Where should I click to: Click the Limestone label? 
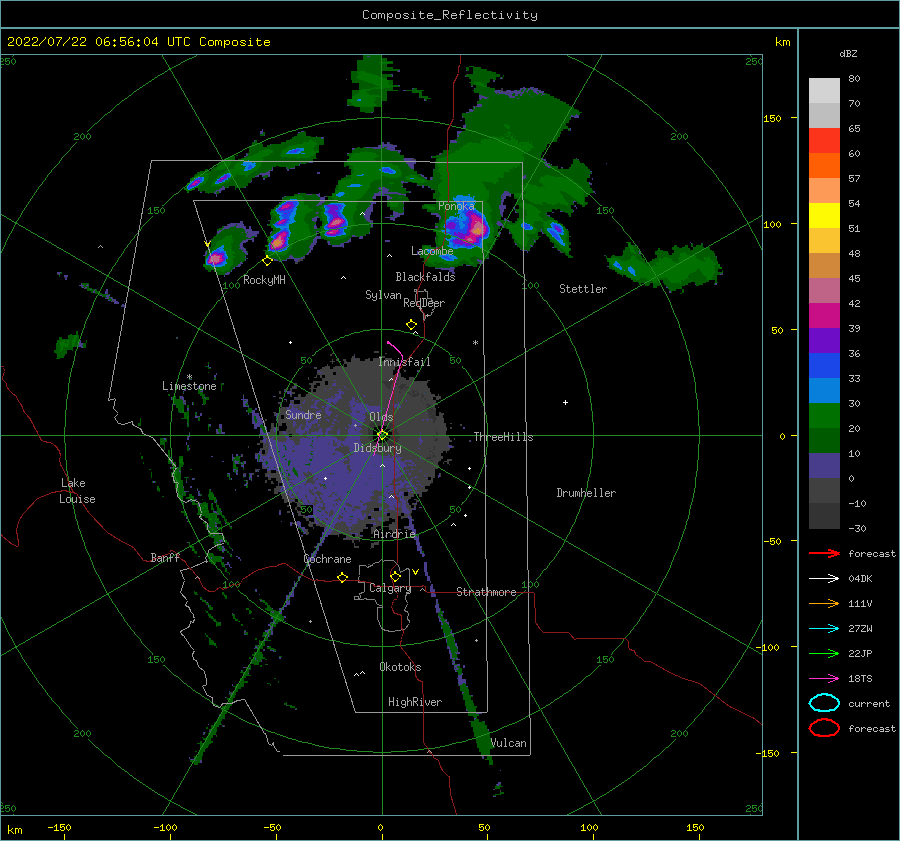point(189,386)
